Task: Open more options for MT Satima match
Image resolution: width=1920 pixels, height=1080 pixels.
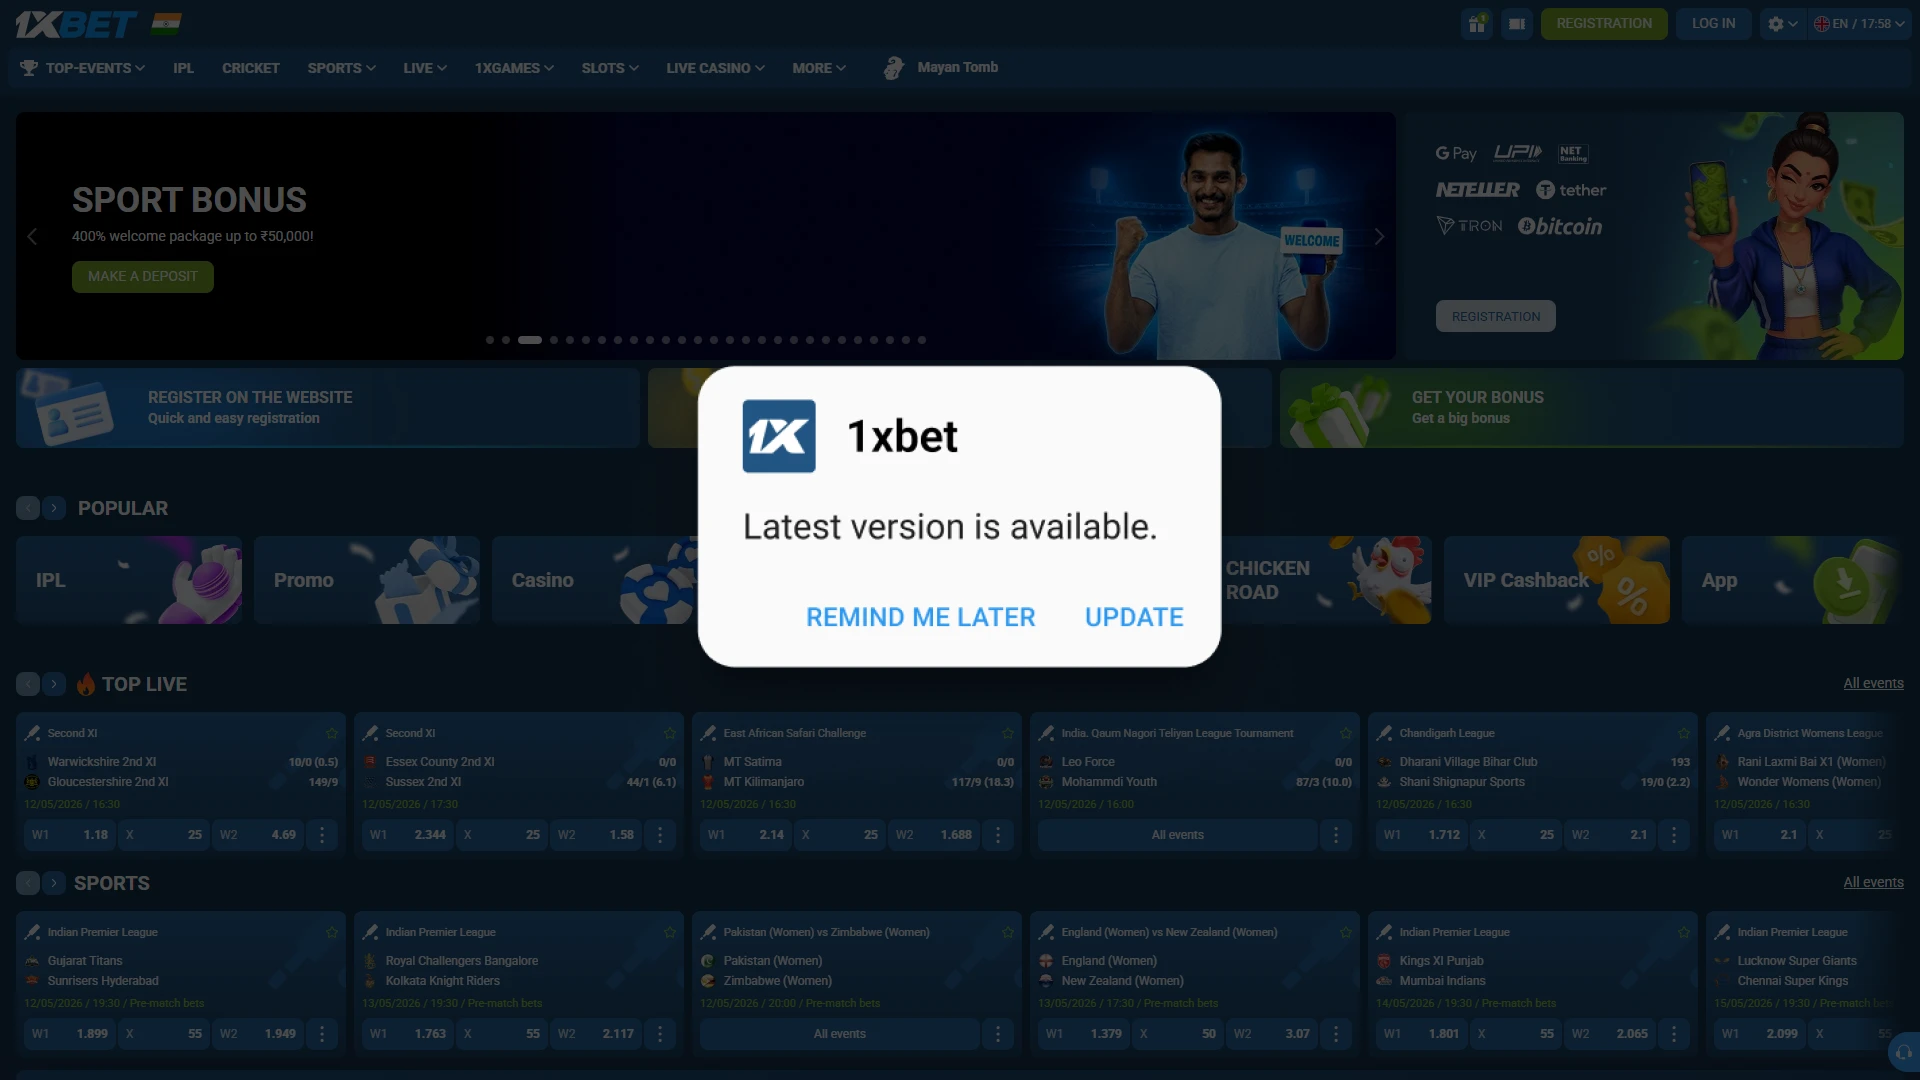Action: 998,835
